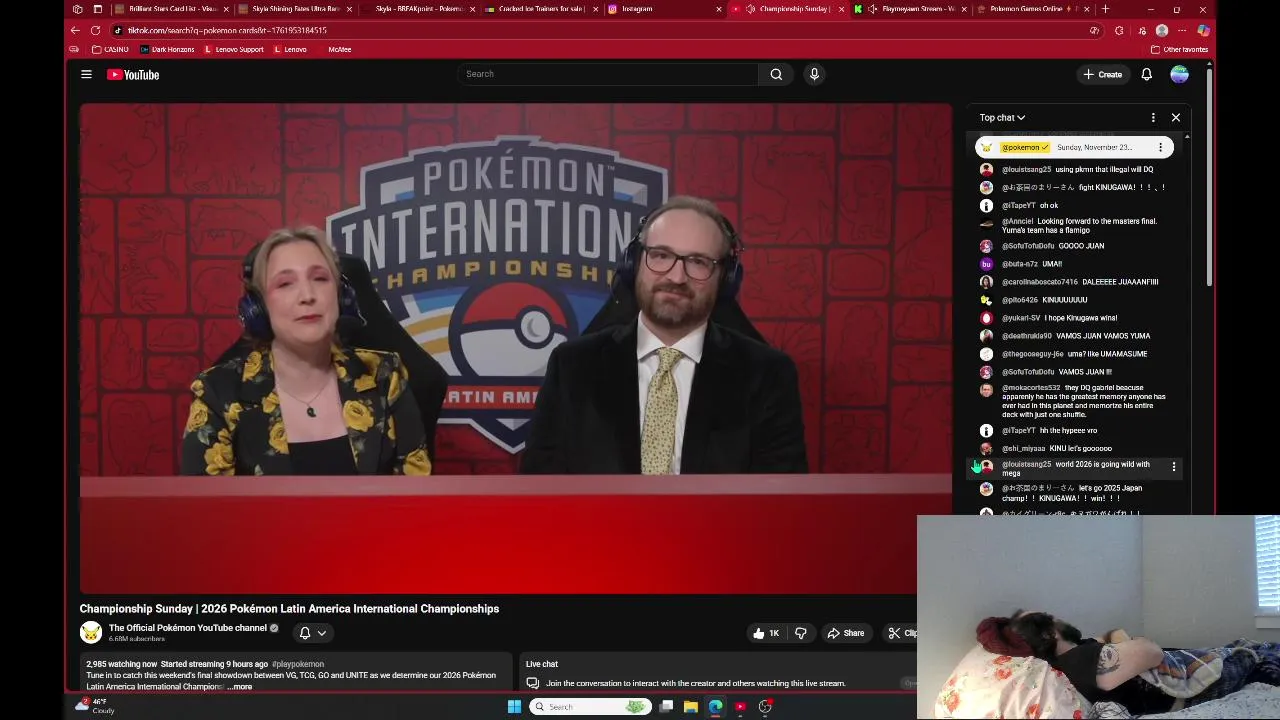Open the Lenovo Support bookmark
The image size is (1280, 720).
pos(234,49)
